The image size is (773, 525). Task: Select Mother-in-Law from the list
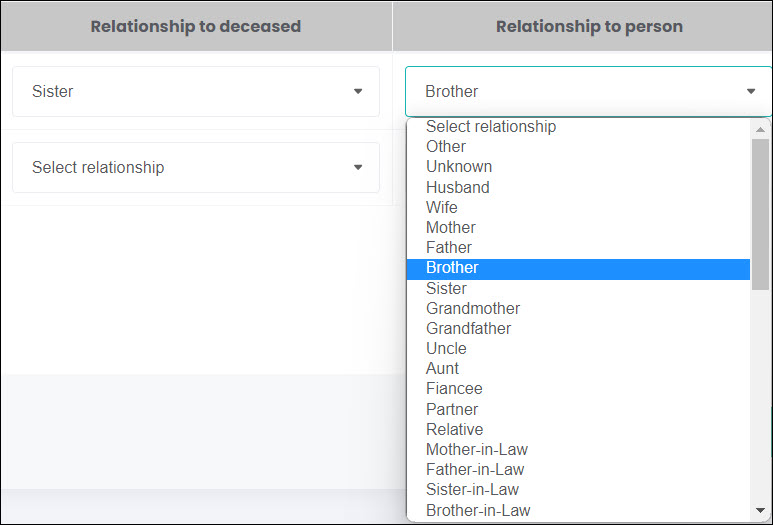point(578,450)
